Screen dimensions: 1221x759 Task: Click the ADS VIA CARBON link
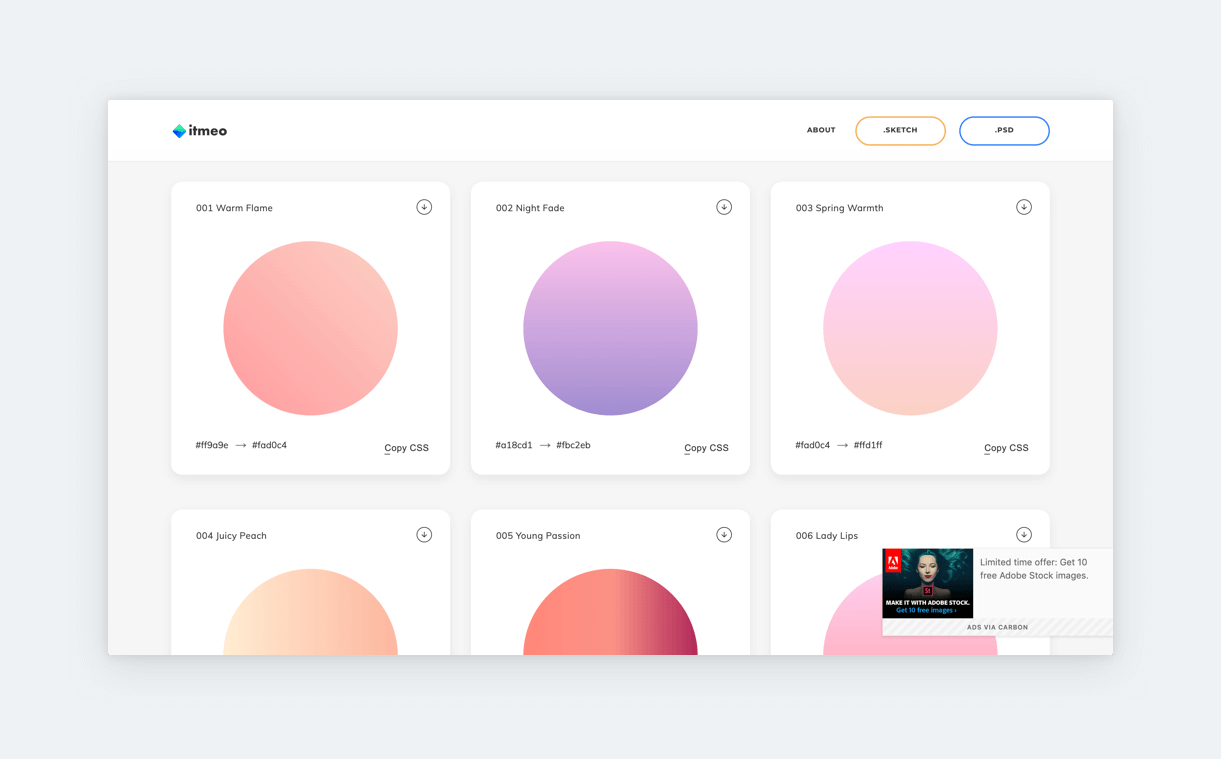[997, 627]
